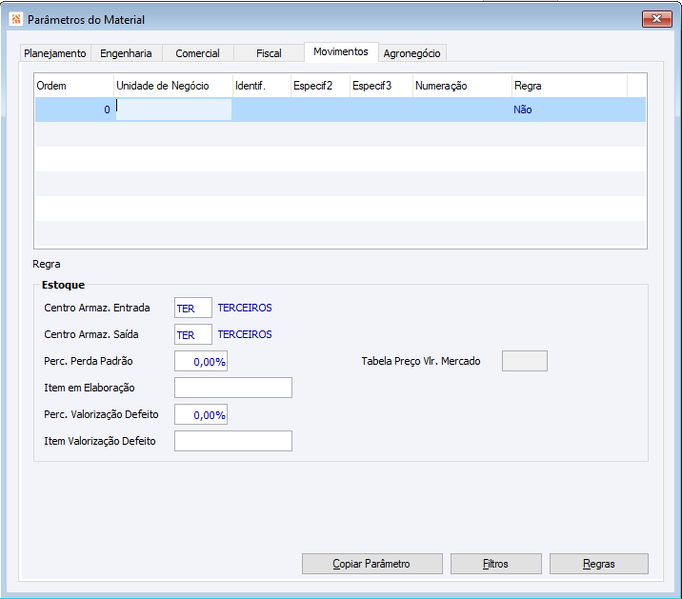Open the Filtros button
This screenshot has height=599, width=682.
pos(496,564)
